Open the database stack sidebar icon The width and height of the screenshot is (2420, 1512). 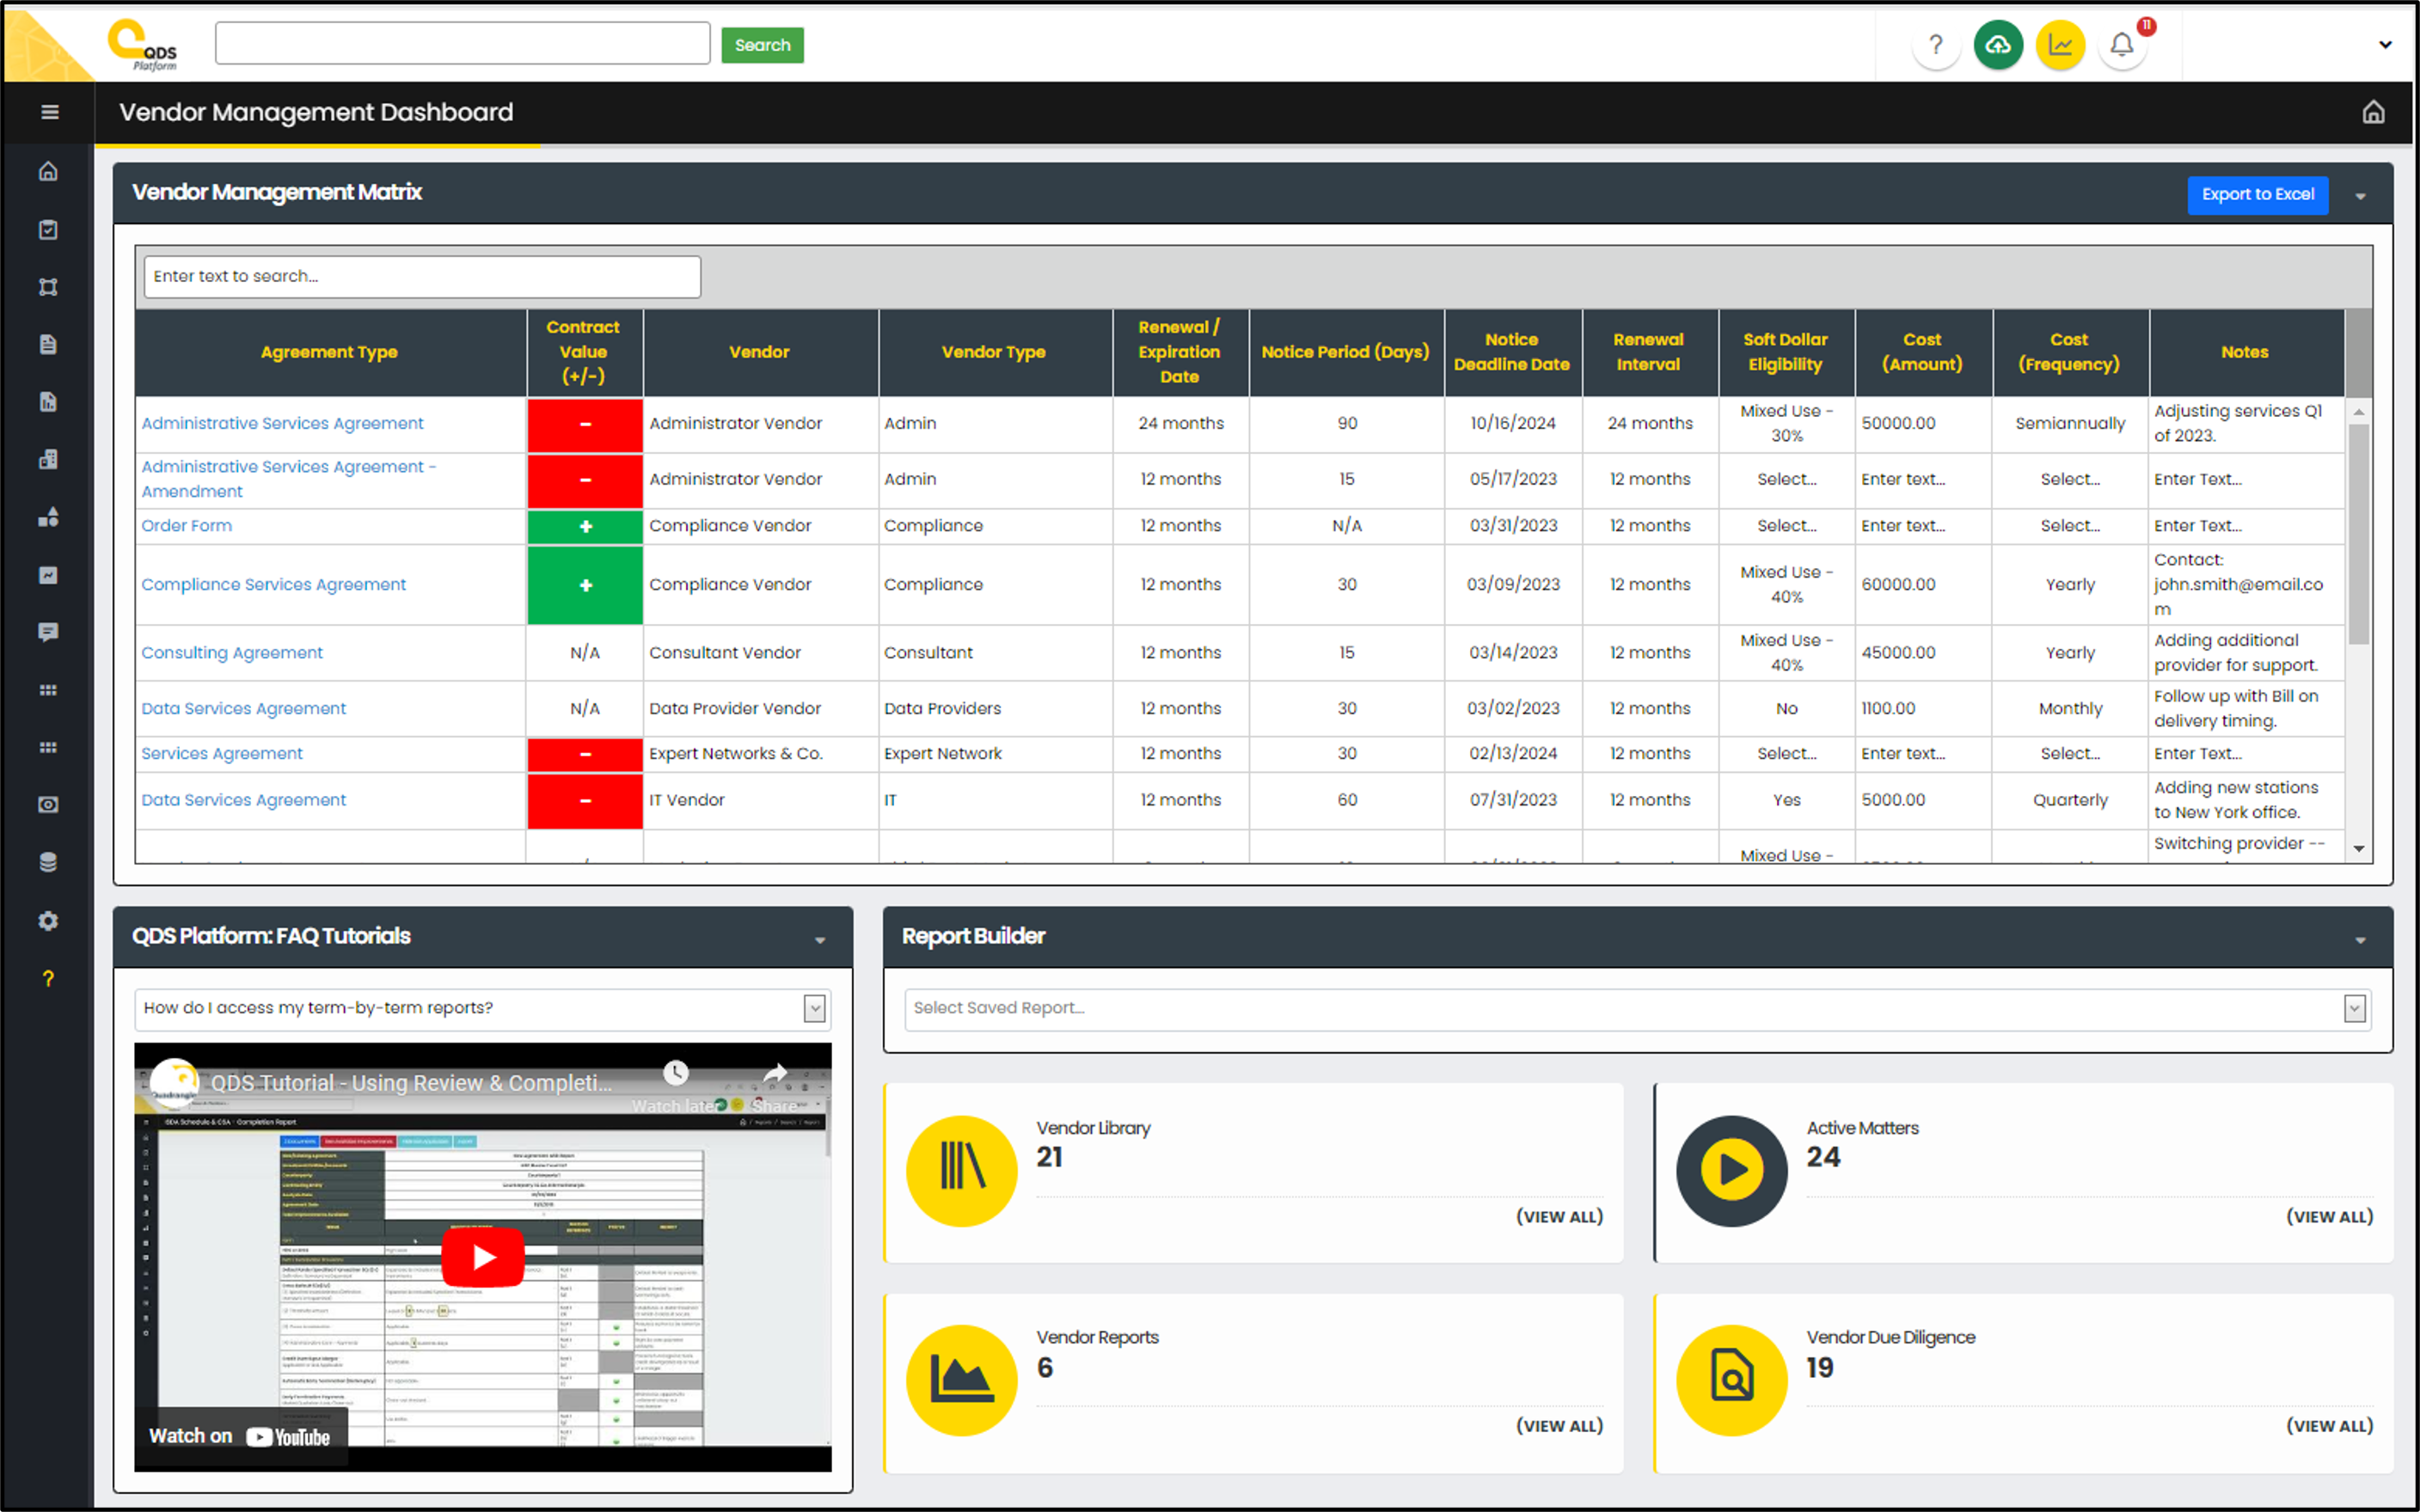48,862
